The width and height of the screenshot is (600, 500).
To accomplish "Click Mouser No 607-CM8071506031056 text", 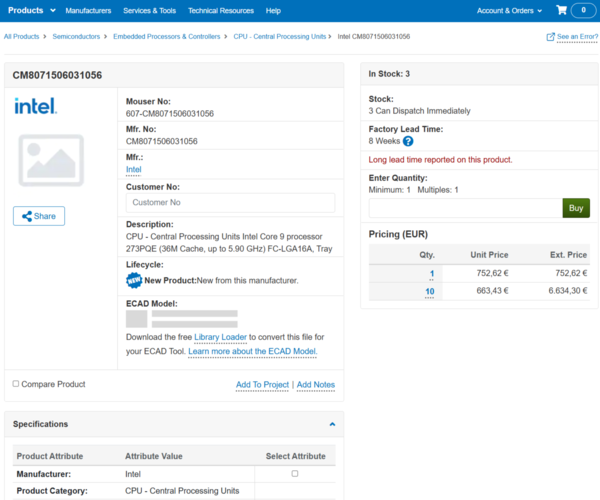I will tap(170, 114).
